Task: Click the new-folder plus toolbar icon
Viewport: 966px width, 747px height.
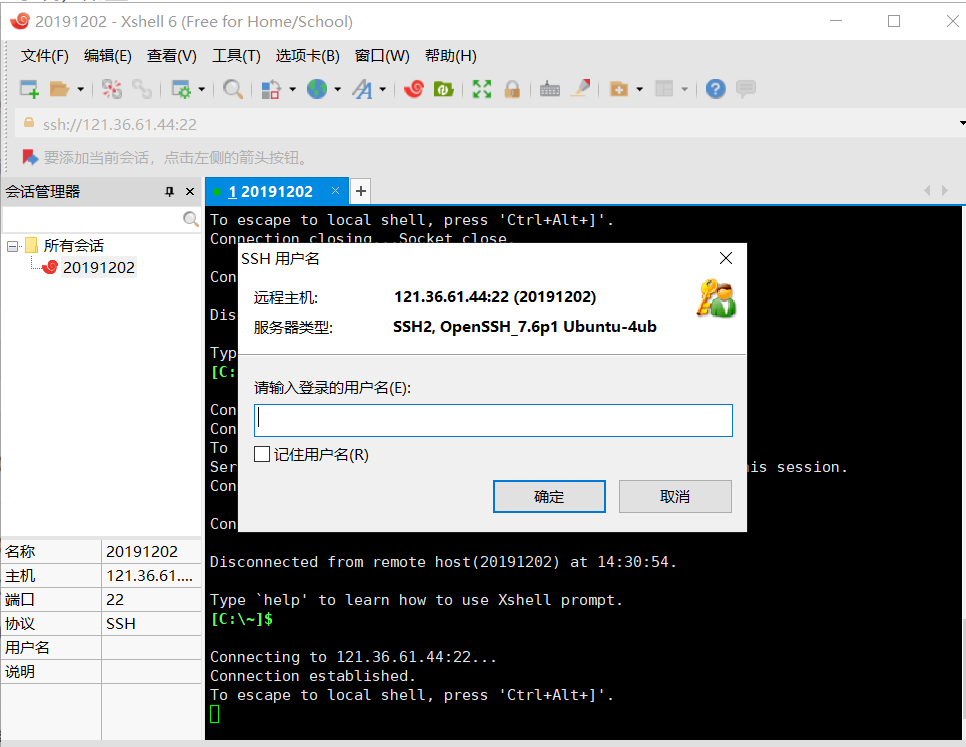Action: click(x=619, y=89)
